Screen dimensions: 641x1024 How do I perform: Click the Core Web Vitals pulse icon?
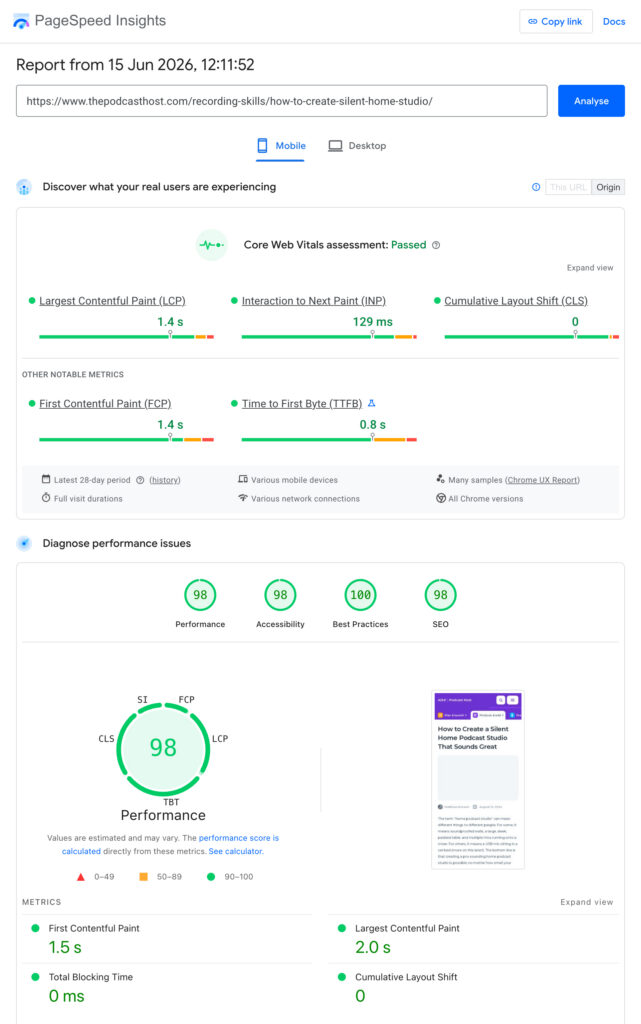tap(211, 245)
